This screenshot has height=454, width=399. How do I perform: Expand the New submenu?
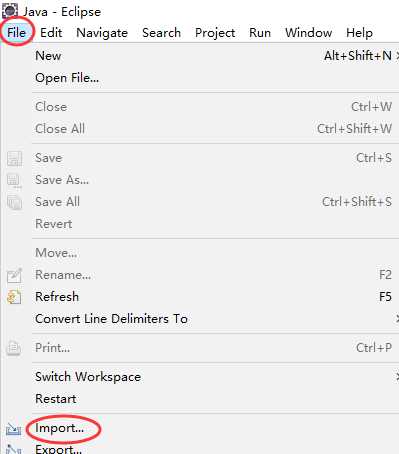pos(215,56)
